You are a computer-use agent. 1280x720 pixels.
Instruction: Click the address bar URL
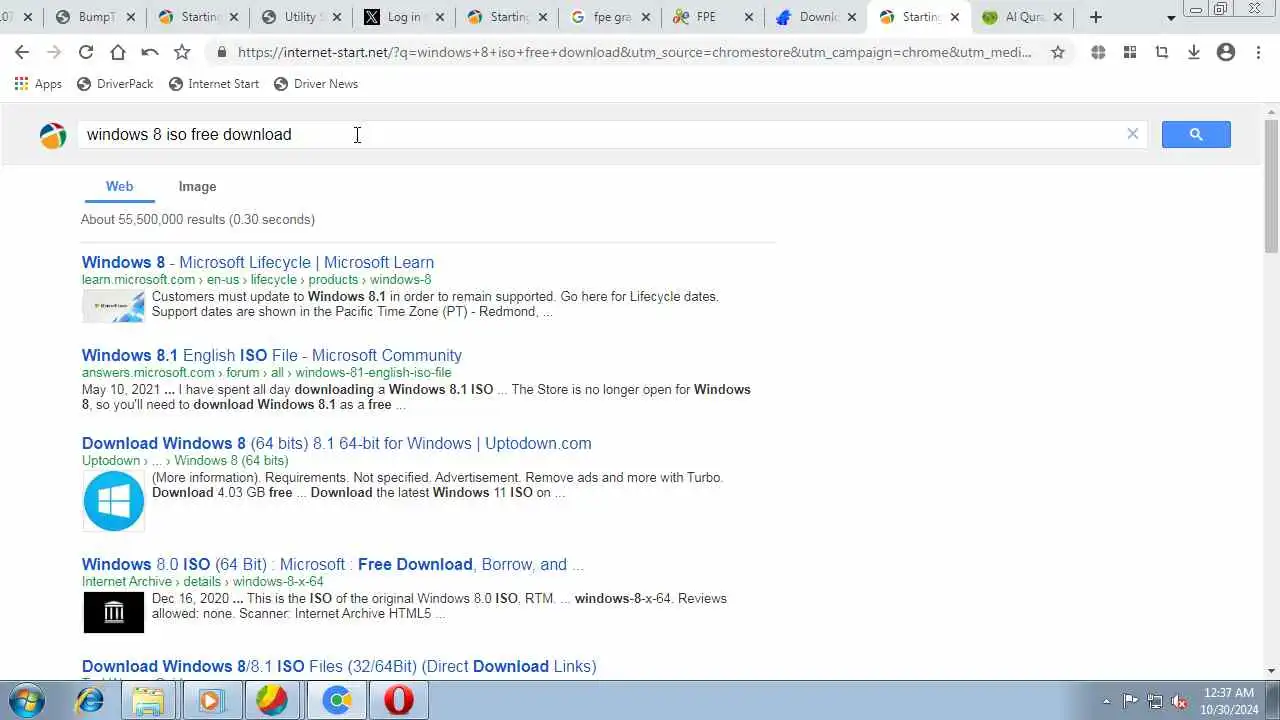coord(635,53)
